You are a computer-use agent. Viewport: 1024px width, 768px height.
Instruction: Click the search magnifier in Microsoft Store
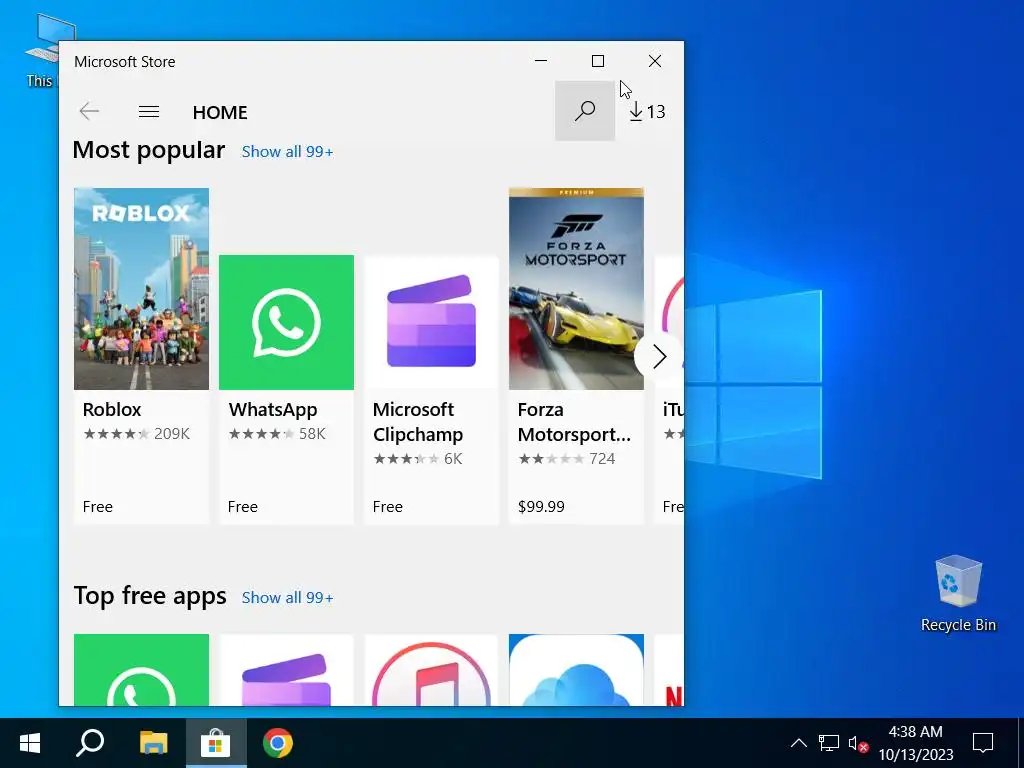[584, 110]
